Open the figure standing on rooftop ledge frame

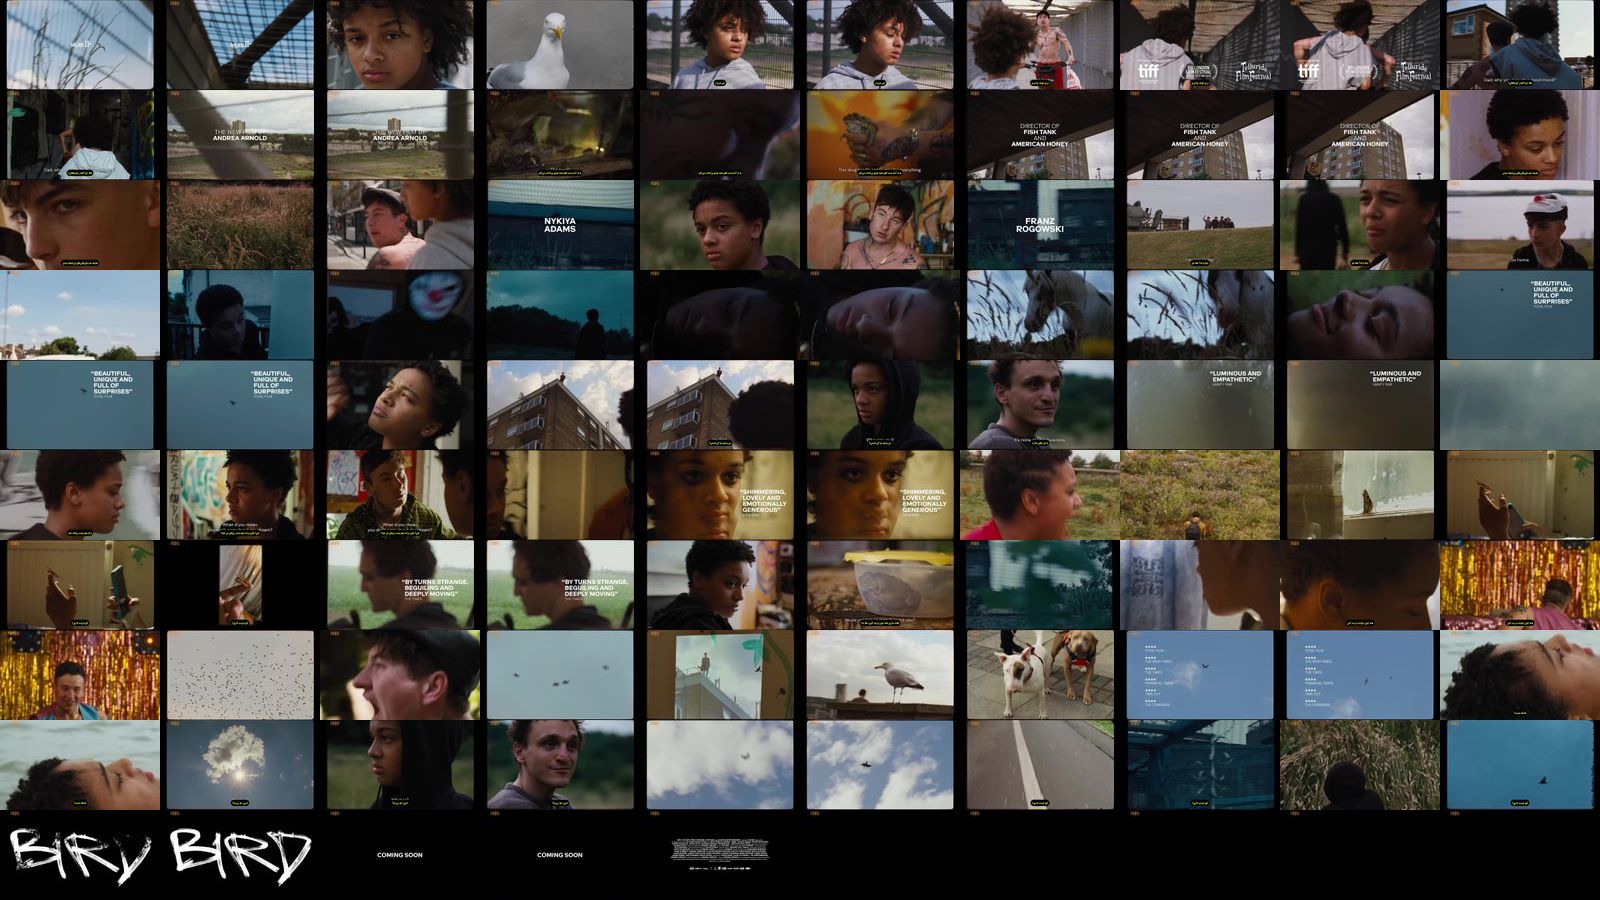point(720,675)
